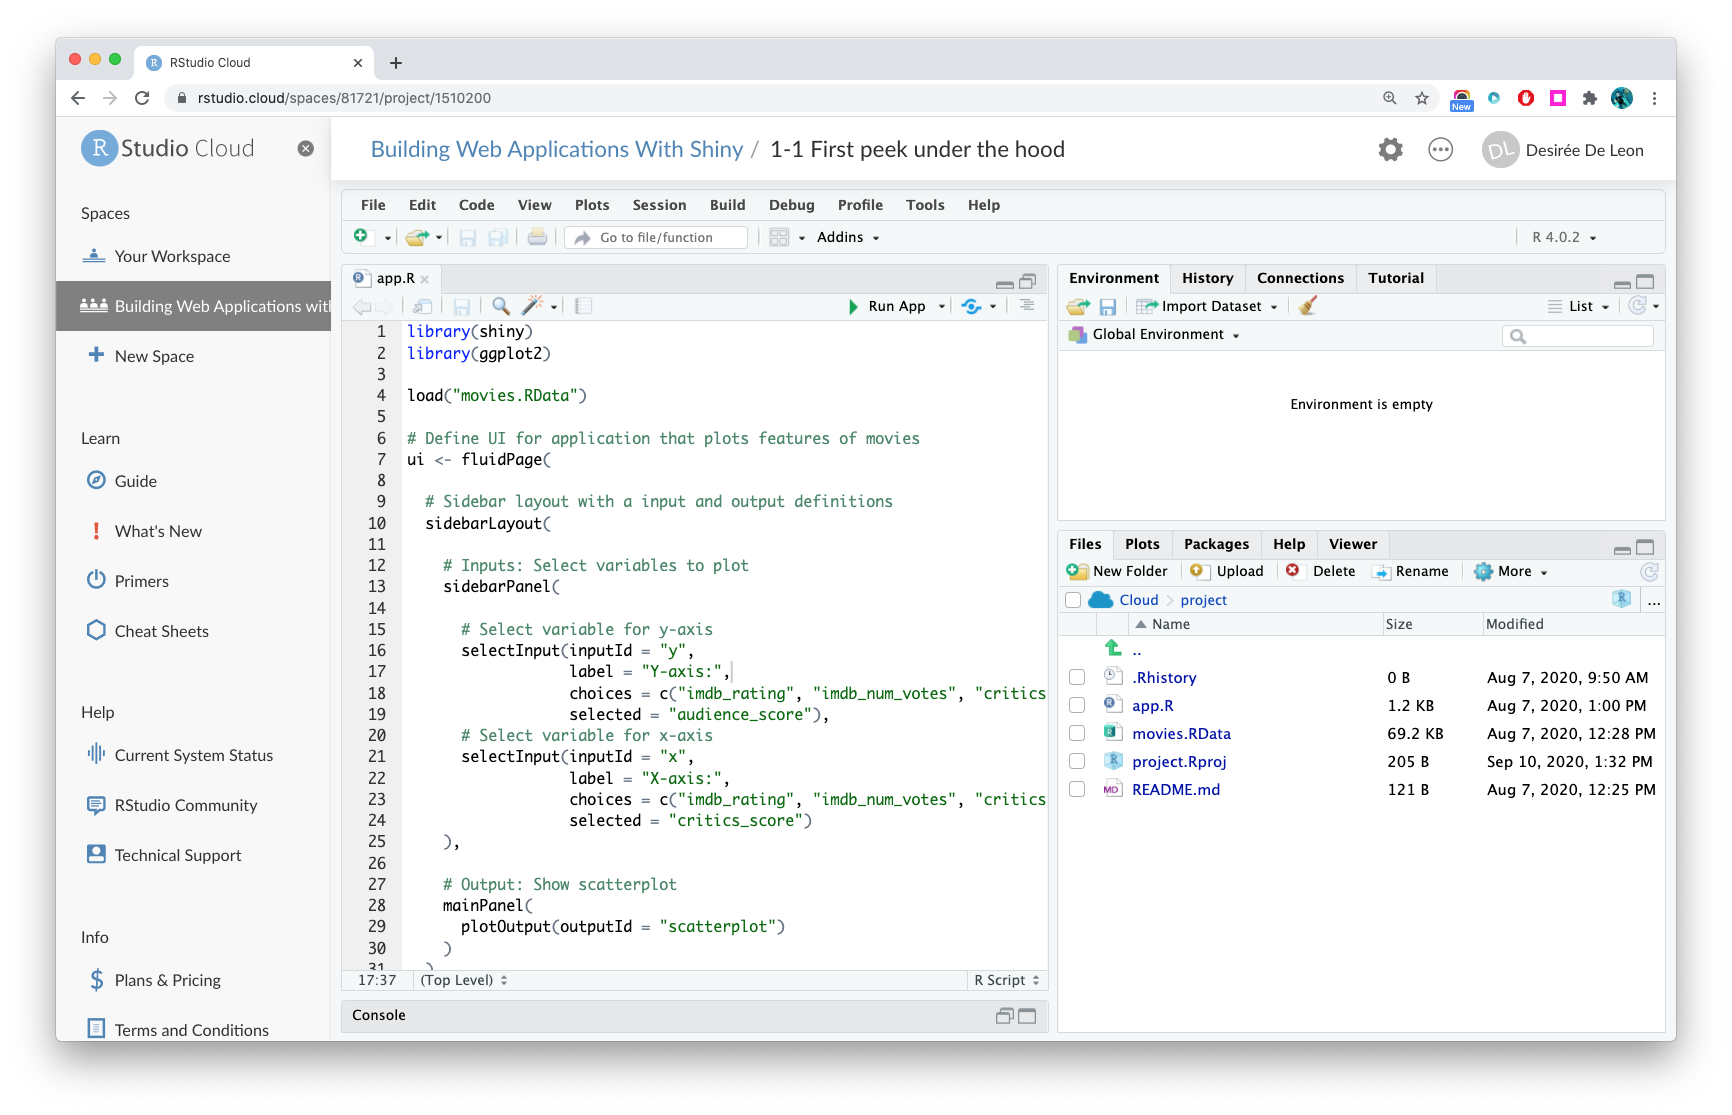Open the R 4.0.2 version dropdown

(x=1564, y=237)
